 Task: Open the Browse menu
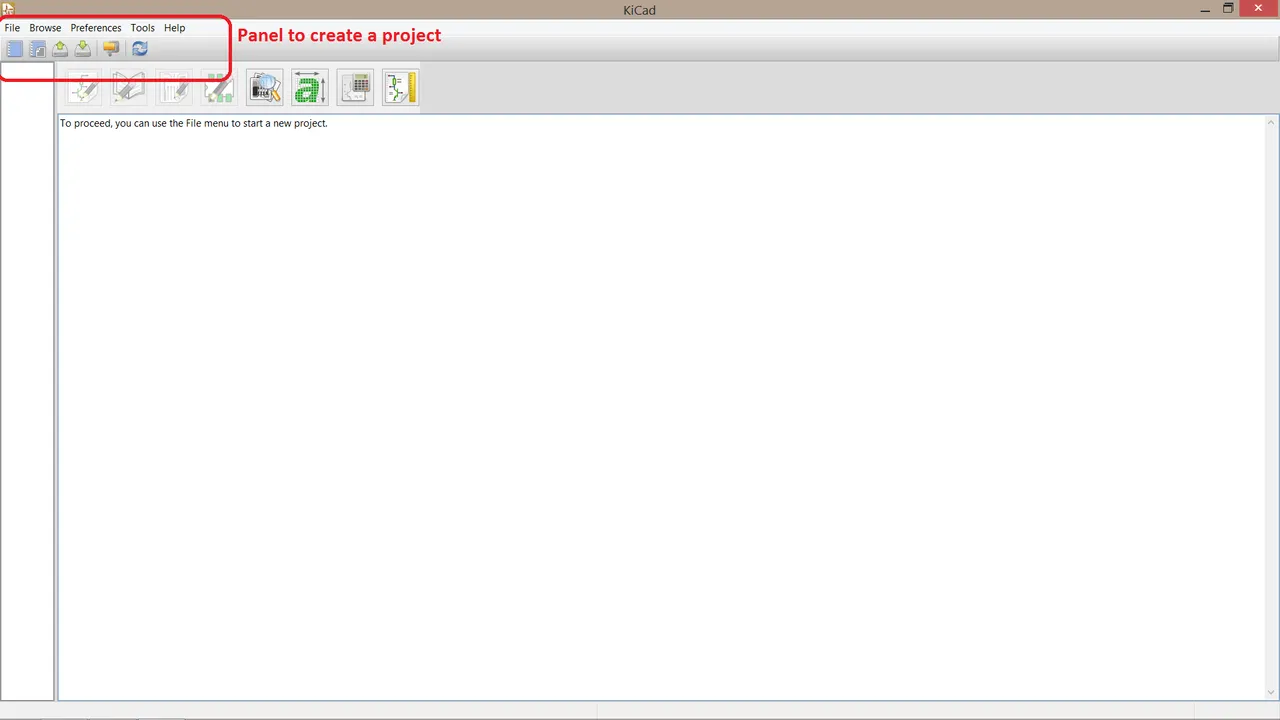[45, 28]
